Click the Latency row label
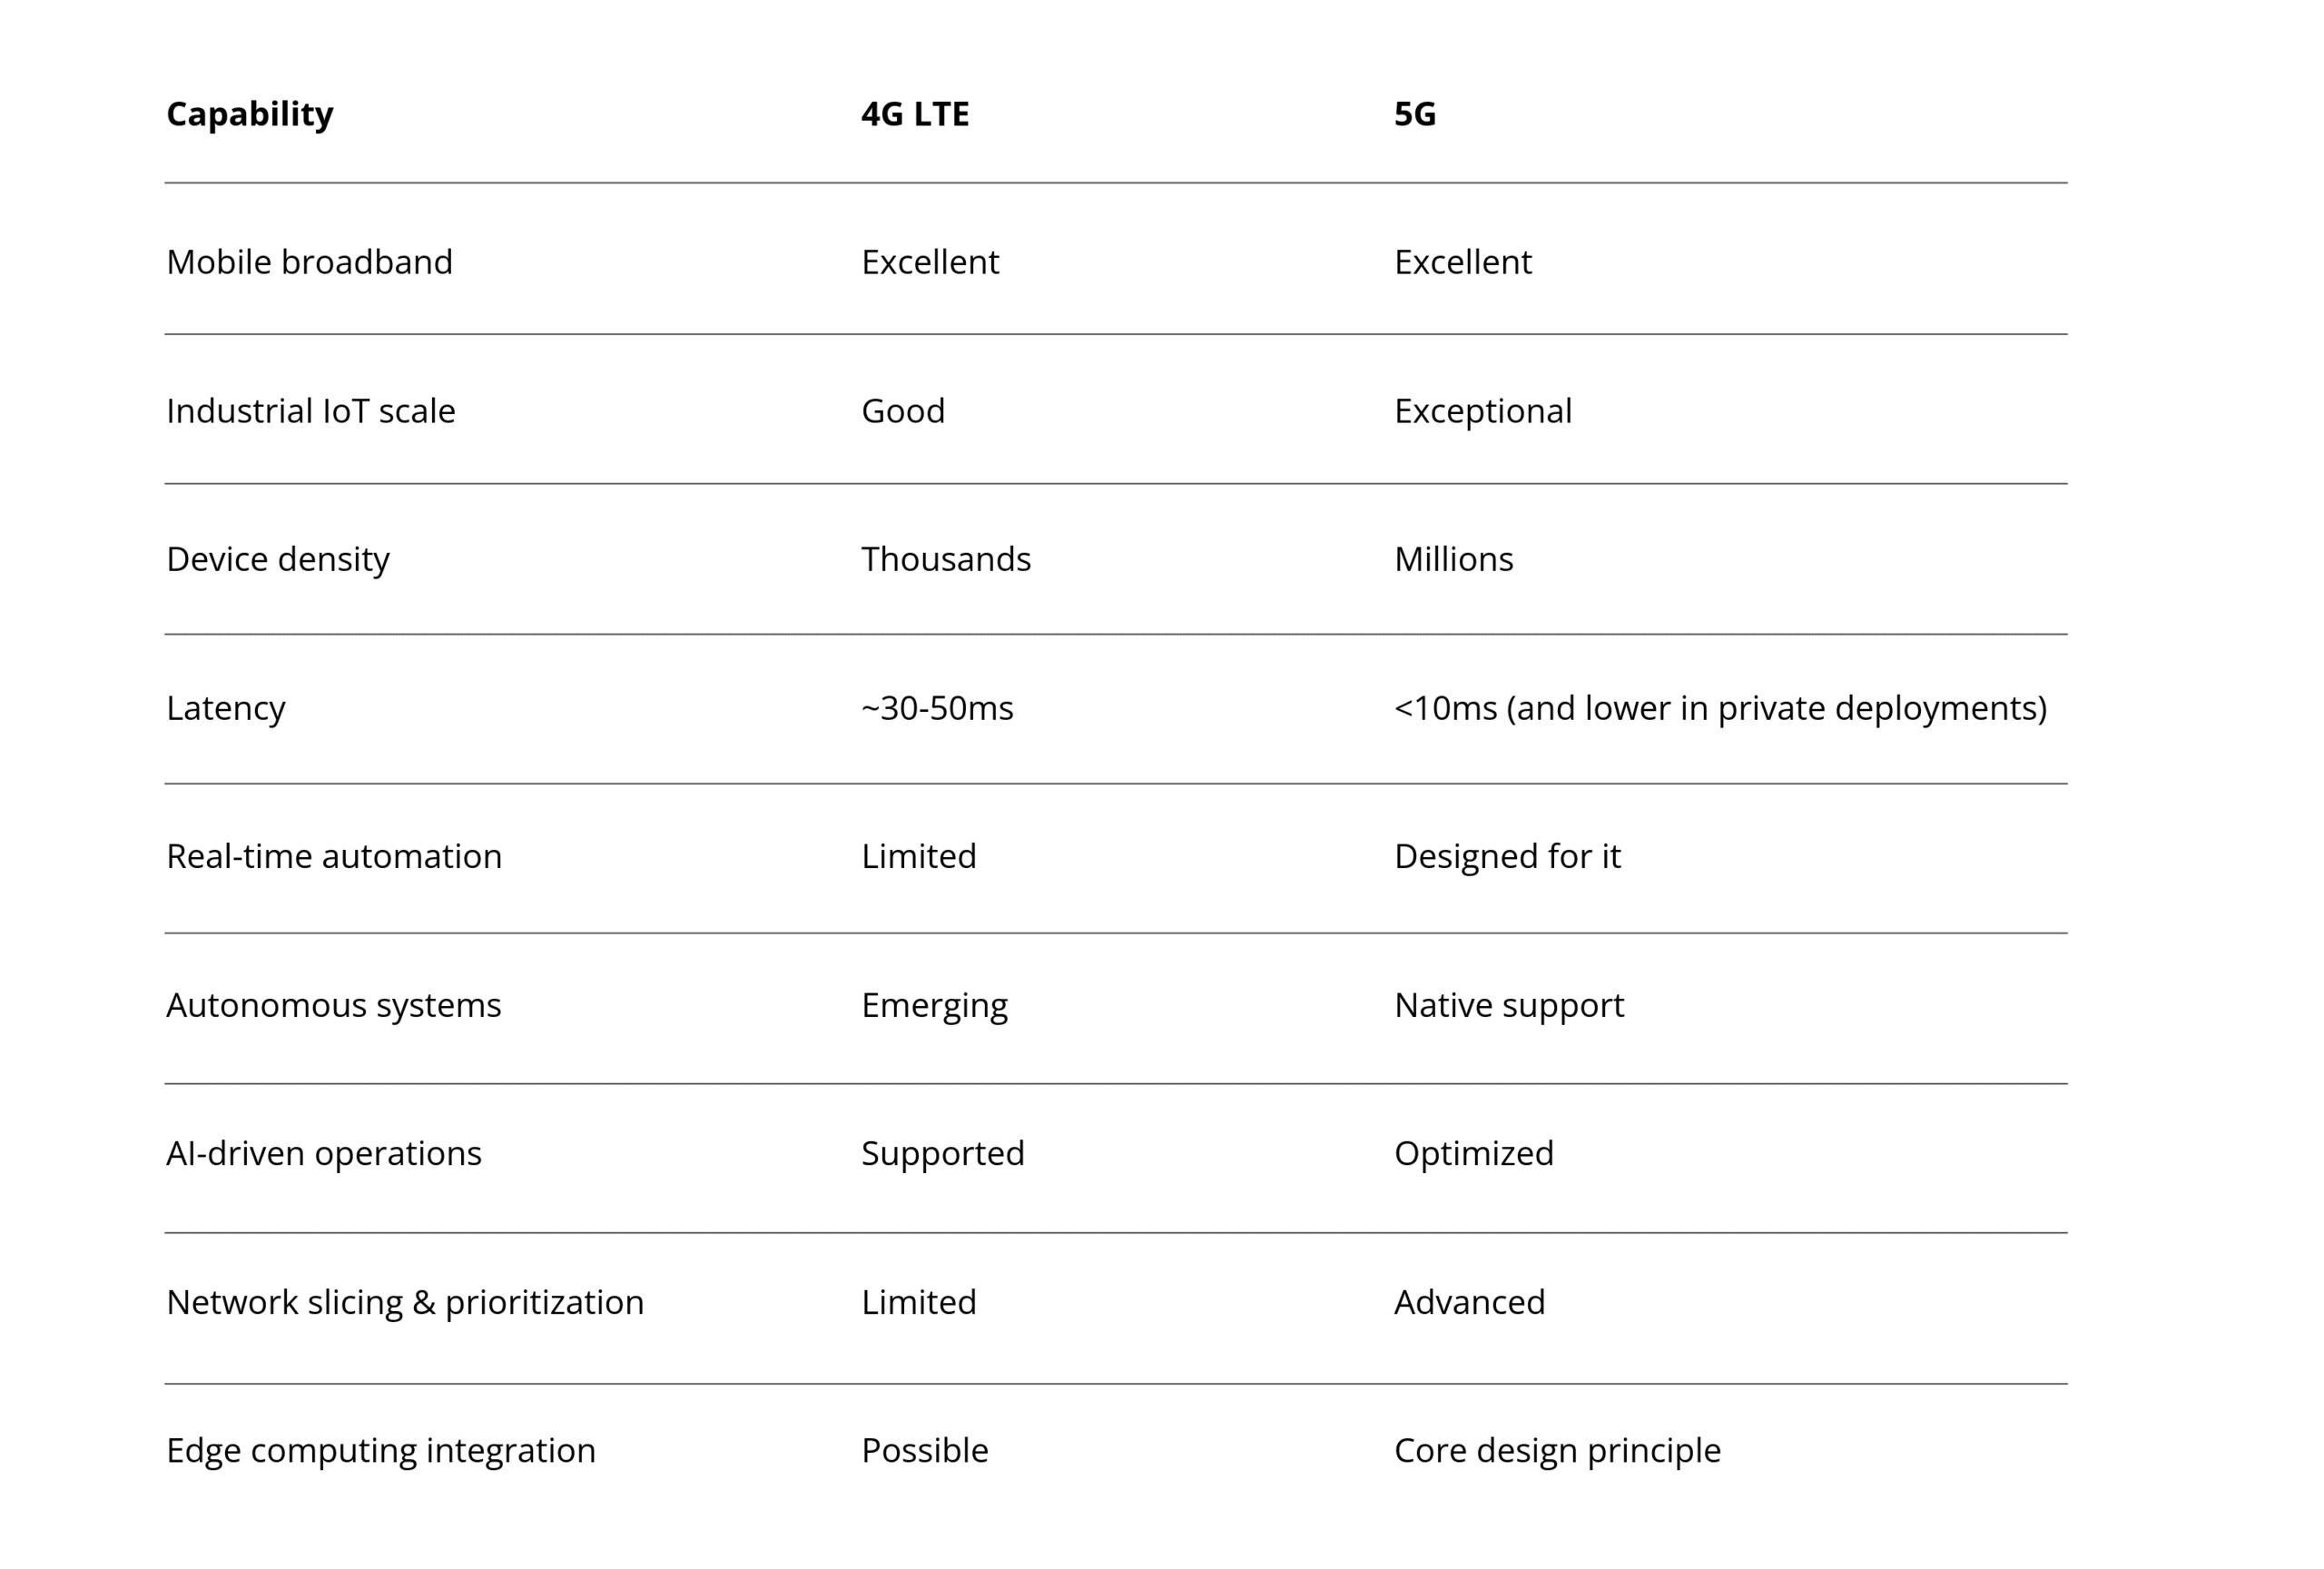This screenshot has height=1569, width=2324. (226, 709)
